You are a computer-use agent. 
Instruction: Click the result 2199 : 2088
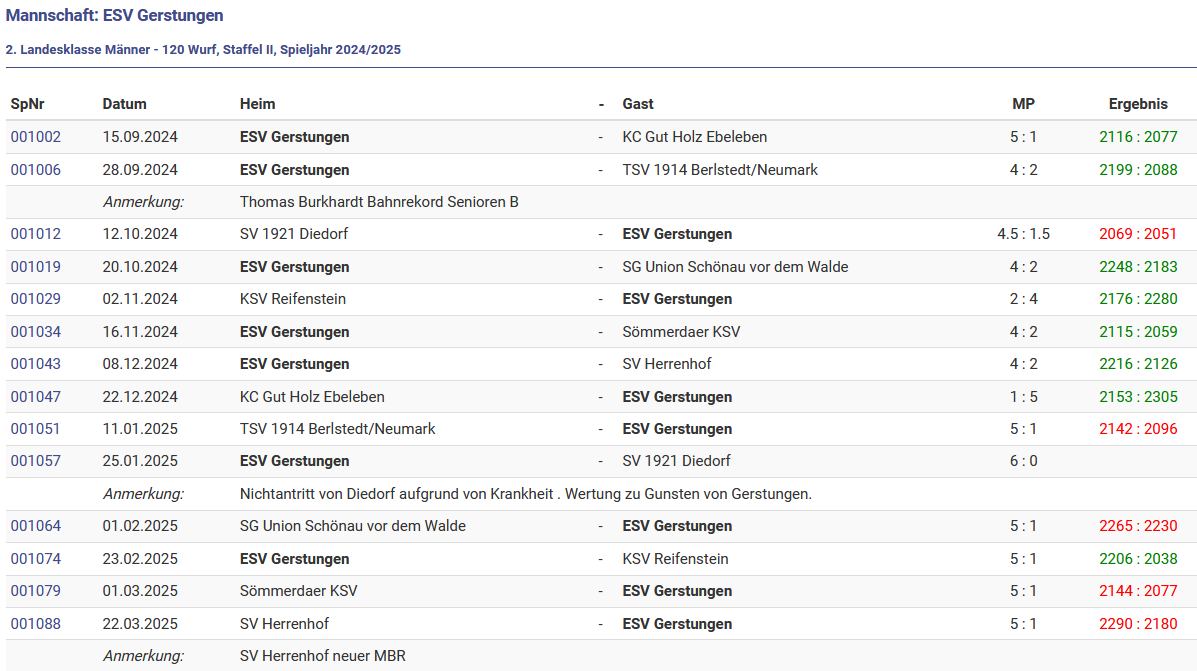pos(1138,170)
